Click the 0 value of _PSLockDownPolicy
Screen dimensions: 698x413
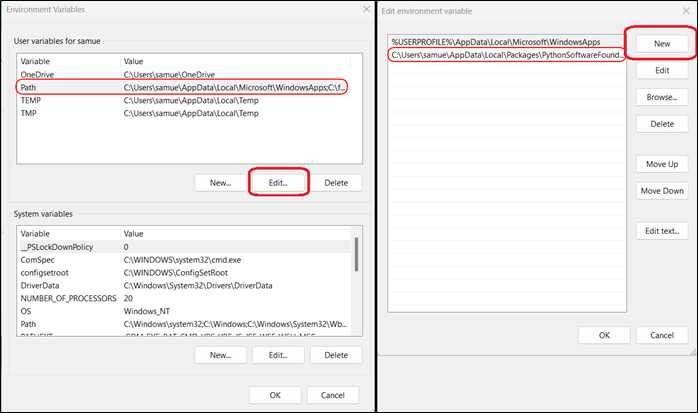click(x=126, y=247)
